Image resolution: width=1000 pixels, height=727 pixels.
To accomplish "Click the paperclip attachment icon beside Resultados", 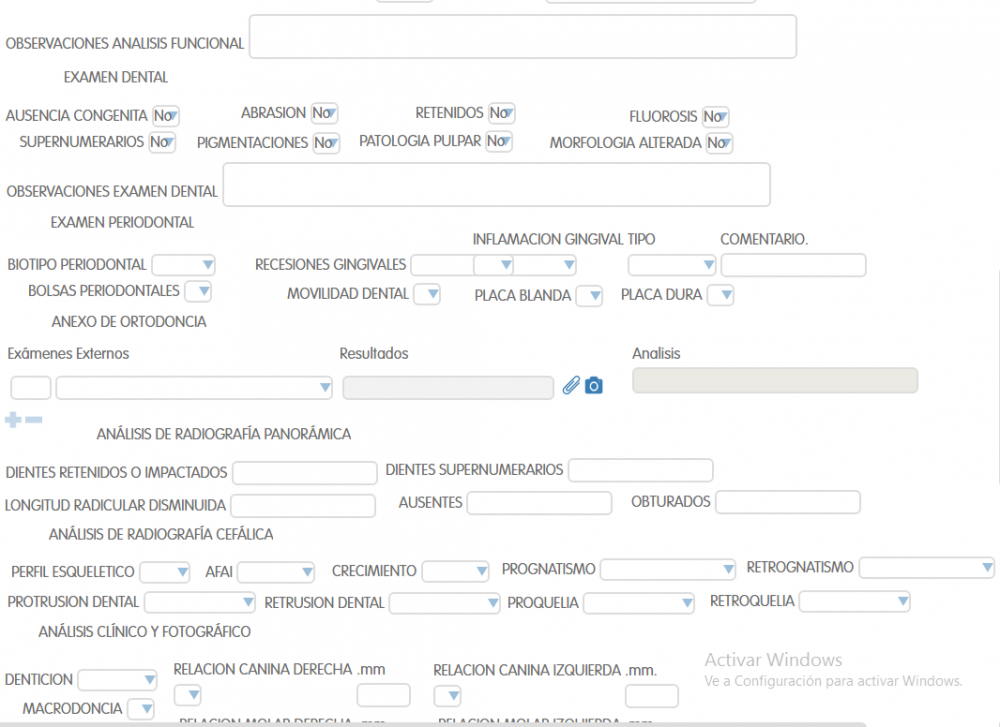I will (571, 385).
